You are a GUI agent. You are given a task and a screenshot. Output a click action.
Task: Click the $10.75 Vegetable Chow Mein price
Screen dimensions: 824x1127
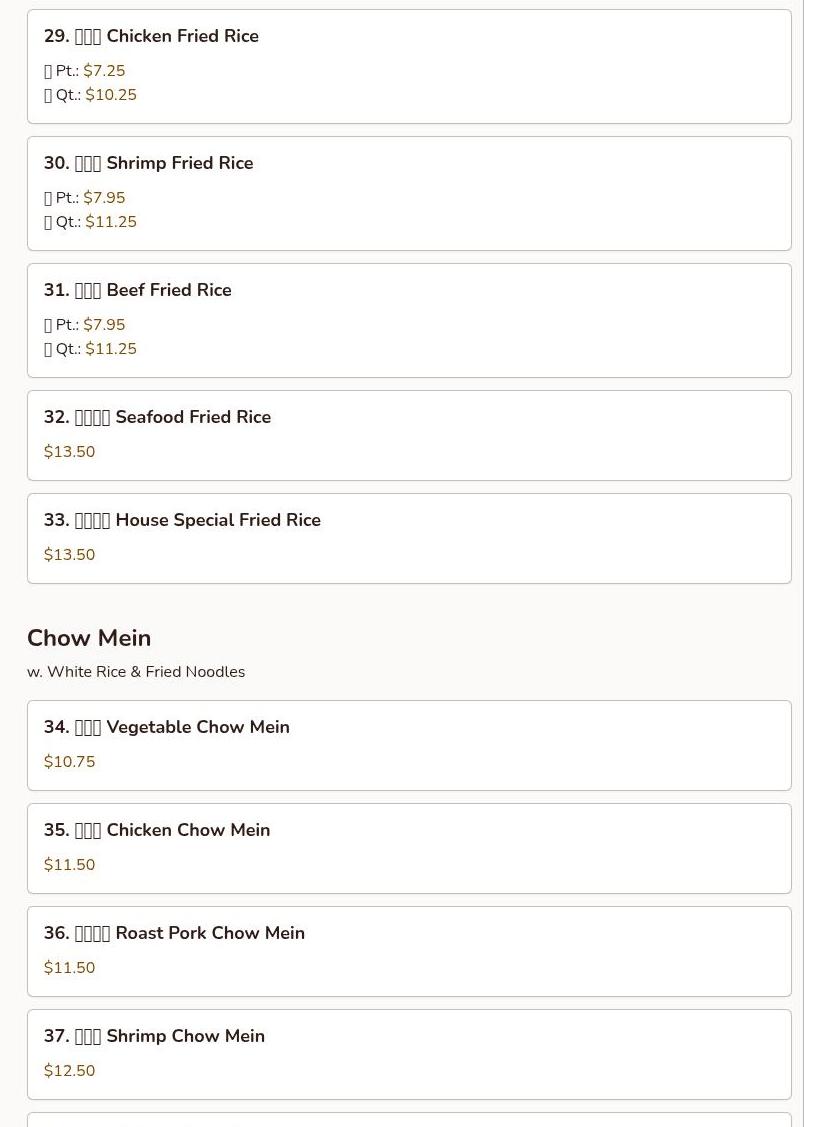pyautogui.click(x=69, y=762)
